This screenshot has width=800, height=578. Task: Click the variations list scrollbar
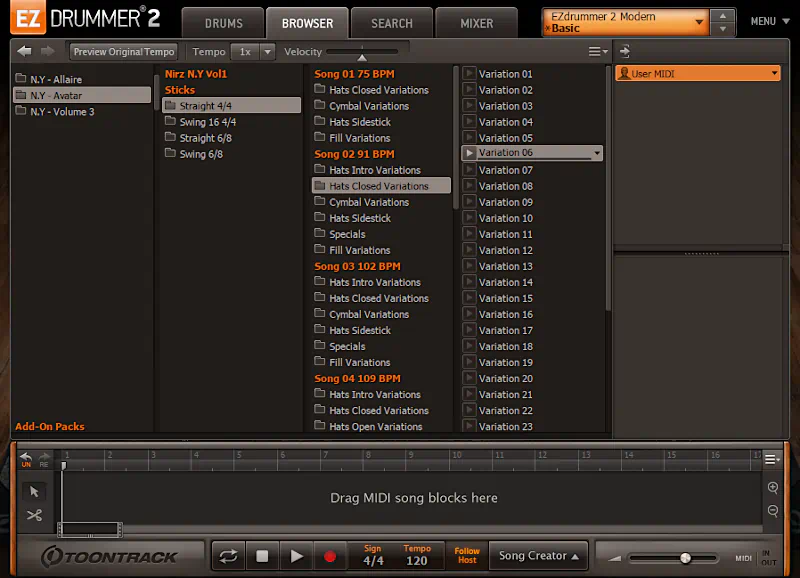pos(608,189)
